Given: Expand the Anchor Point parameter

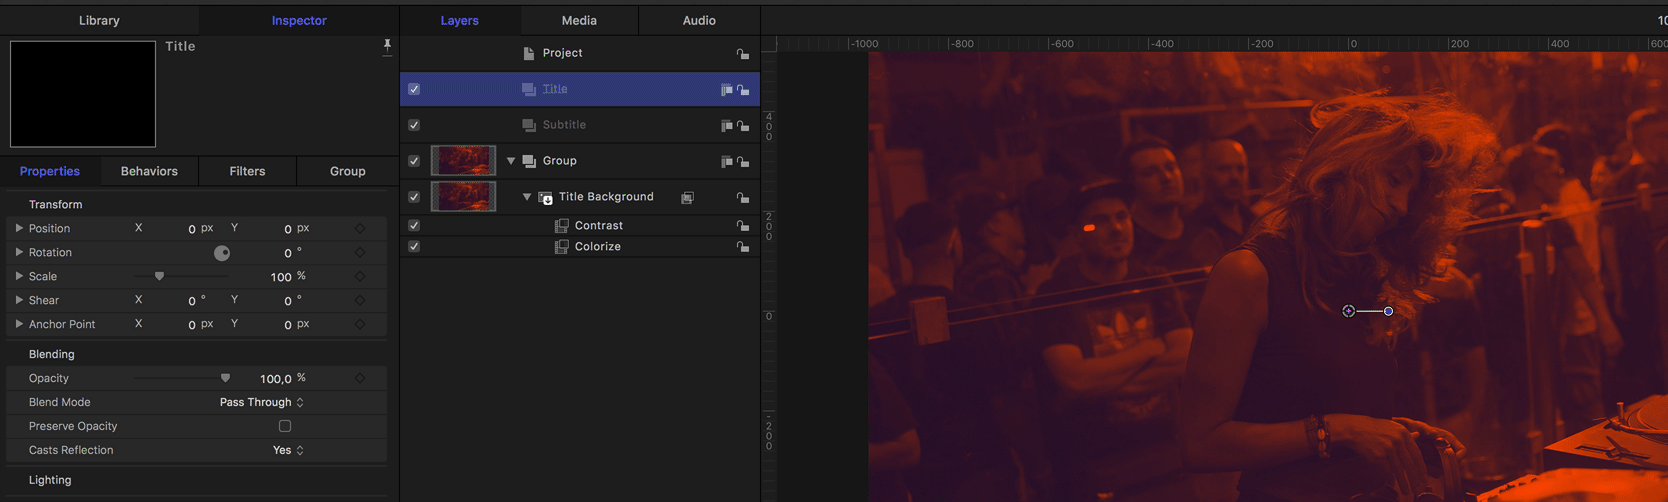Looking at the screenshot, I should [x=19, y=324].
